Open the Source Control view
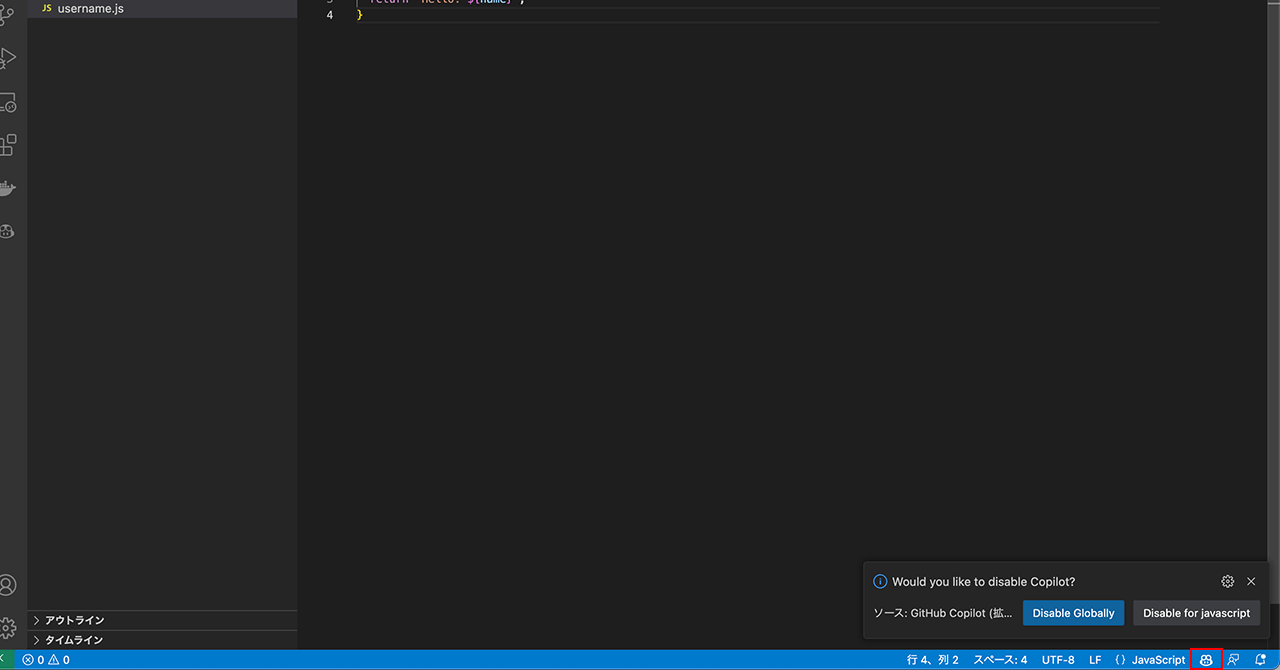This screenshot has width=1280, height=670. tap(8, 15)
